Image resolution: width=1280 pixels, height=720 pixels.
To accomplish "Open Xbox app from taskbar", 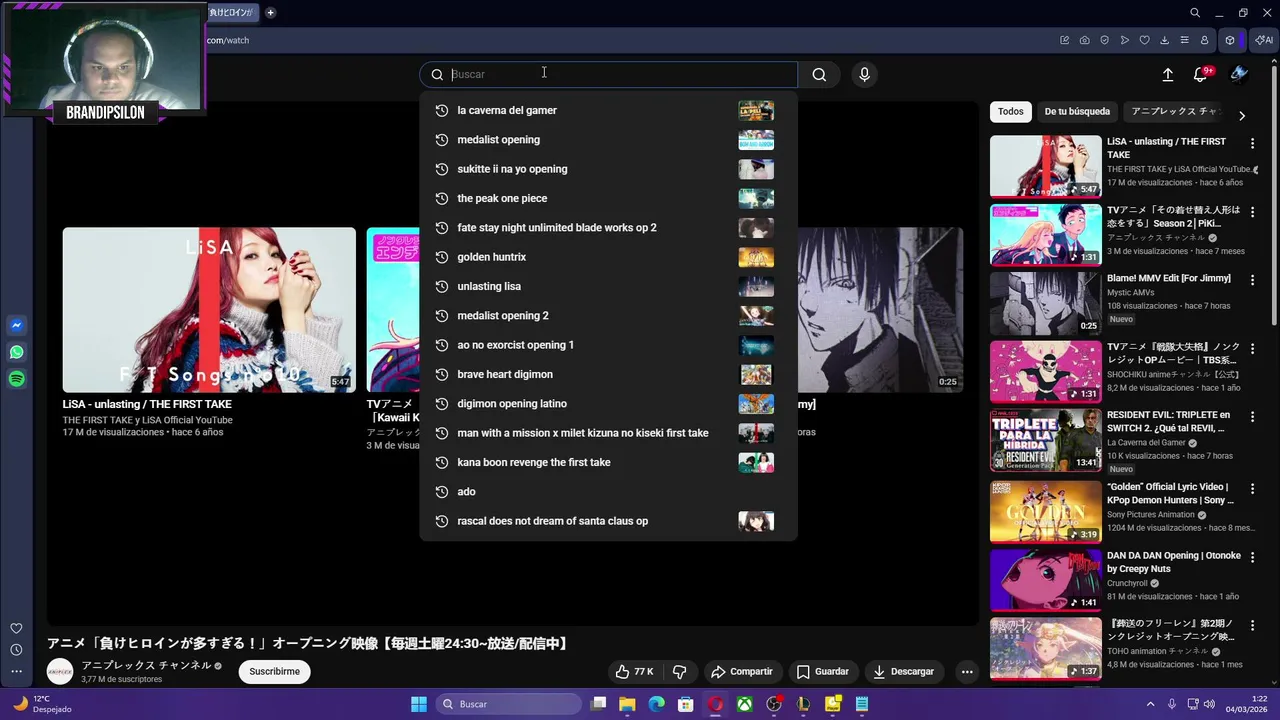I will coord(745,704).
